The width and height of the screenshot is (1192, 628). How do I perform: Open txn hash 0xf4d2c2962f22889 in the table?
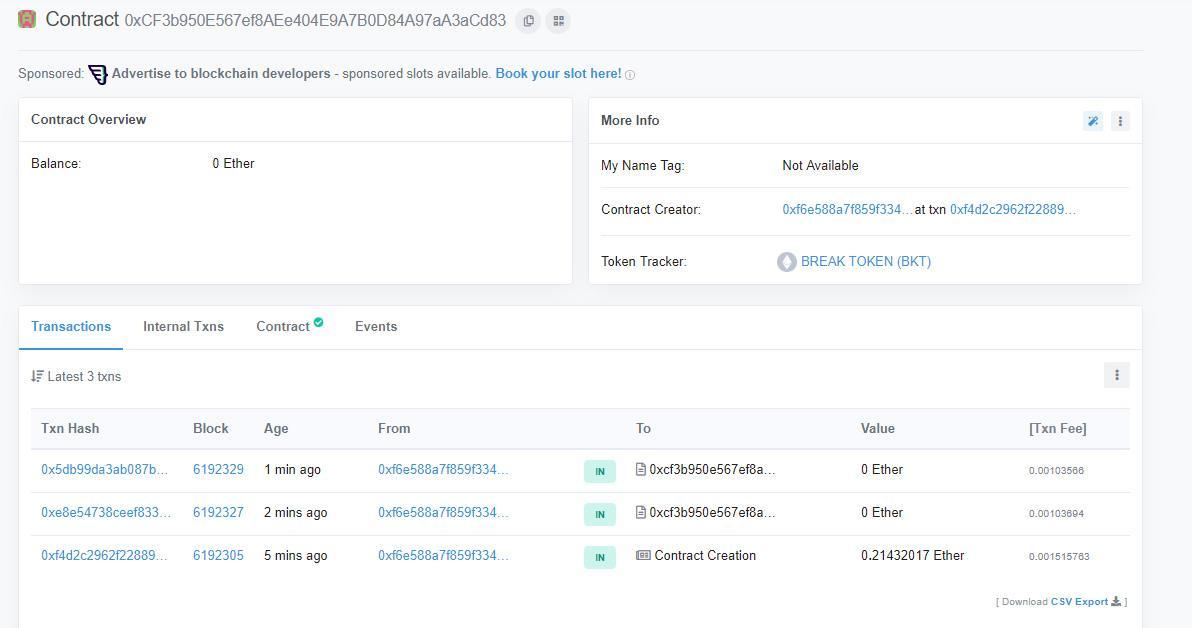(104, 556)
